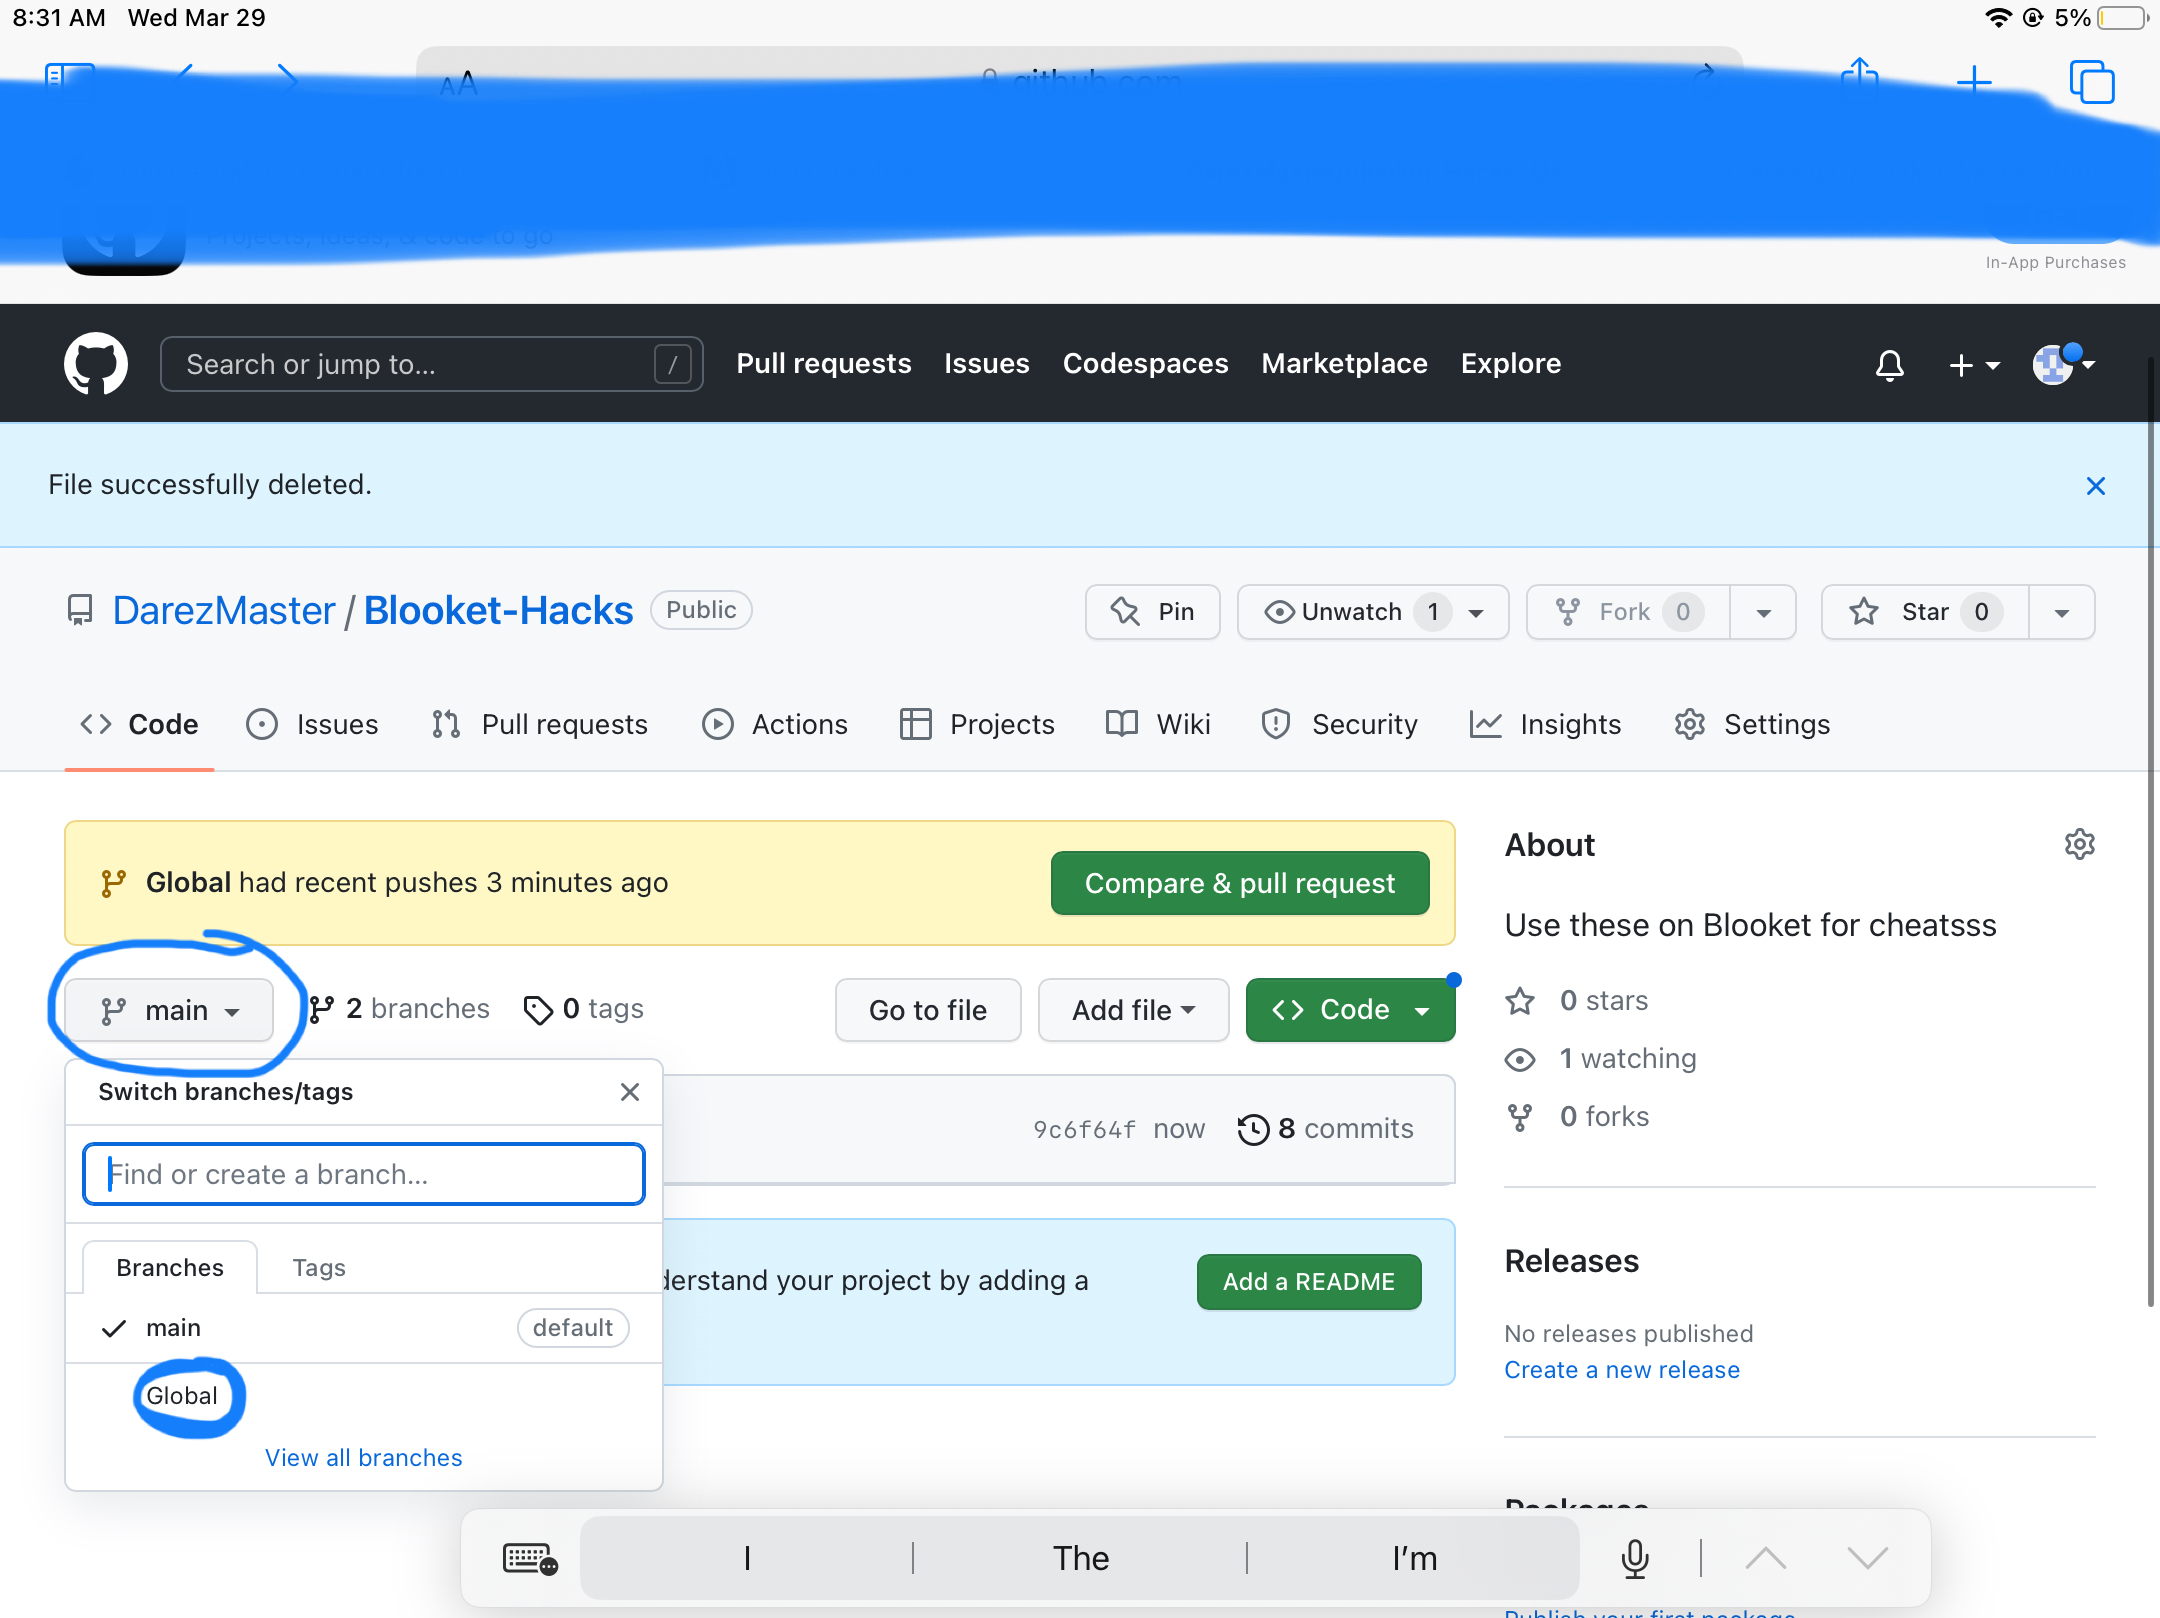This screenshot has width=2160, height=1618.
Task: Select the repository Issues tab
Action: pyautogui.click(x=312, y=724)
